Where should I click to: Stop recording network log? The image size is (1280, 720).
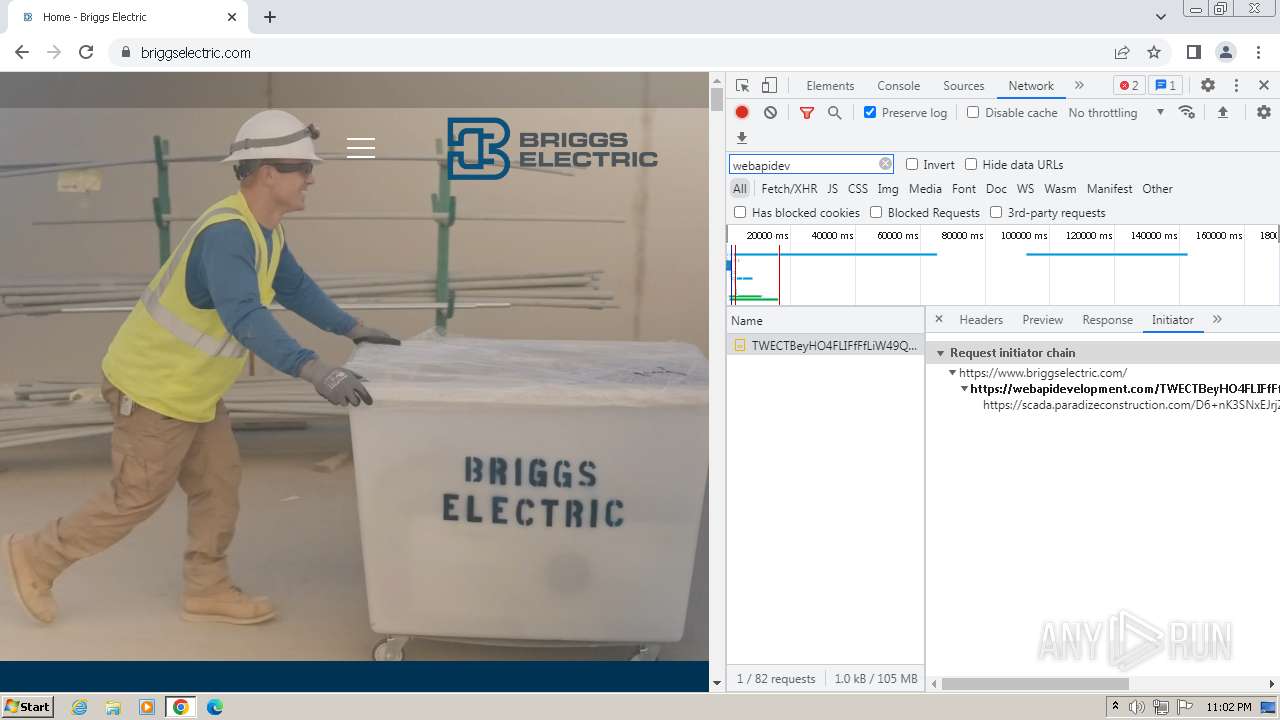(742, 113)
